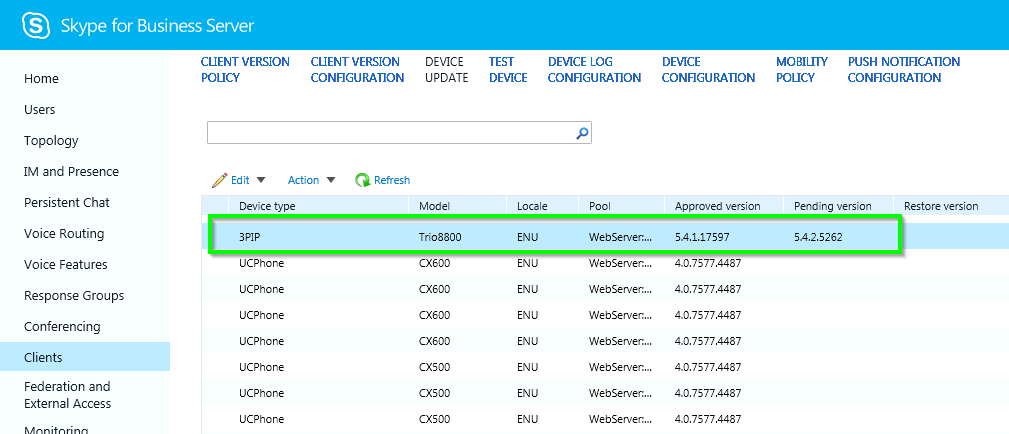Sort by Approved version column header
Screen dimensions: 1009x434
pos(717,206)
